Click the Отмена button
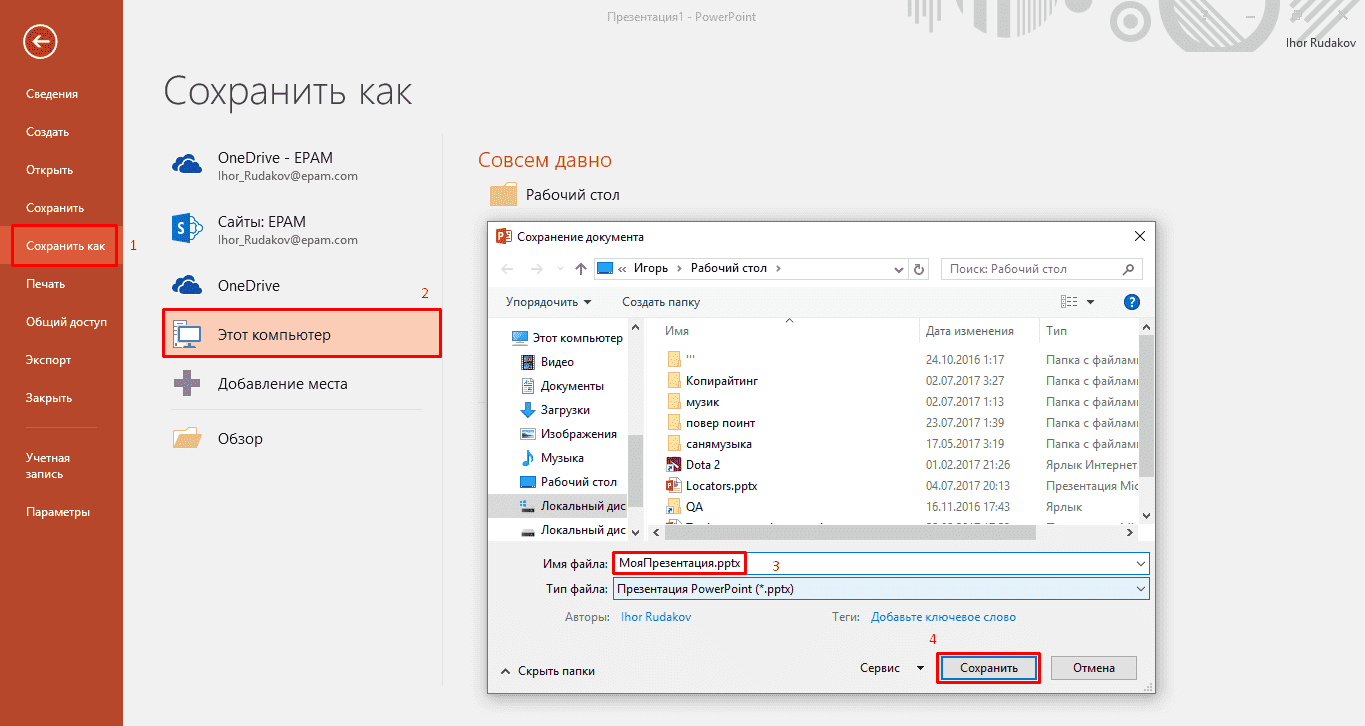Screen dimensions: 1365x726 (1094, 668)
